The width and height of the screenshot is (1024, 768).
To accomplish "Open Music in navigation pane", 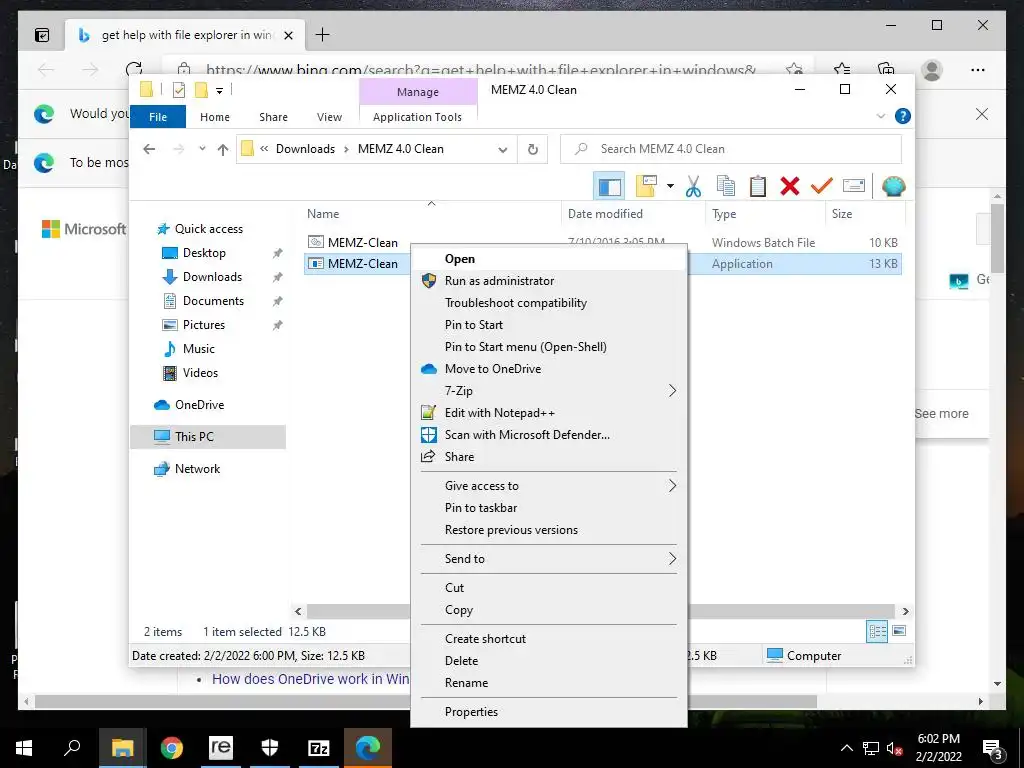I will (199, 349).
